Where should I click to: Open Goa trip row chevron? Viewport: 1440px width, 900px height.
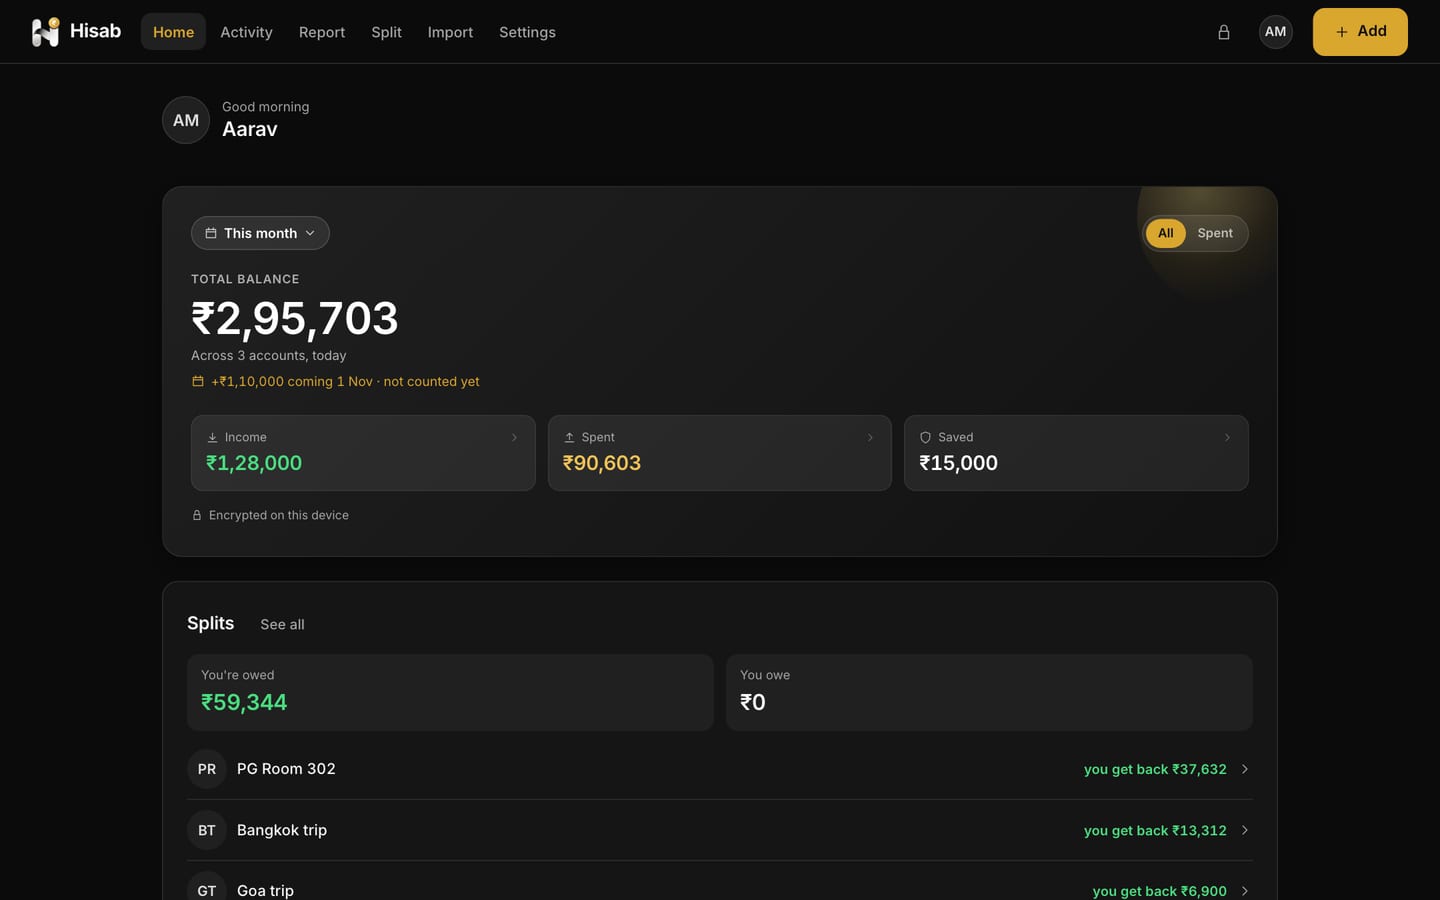click(1245, 891)
